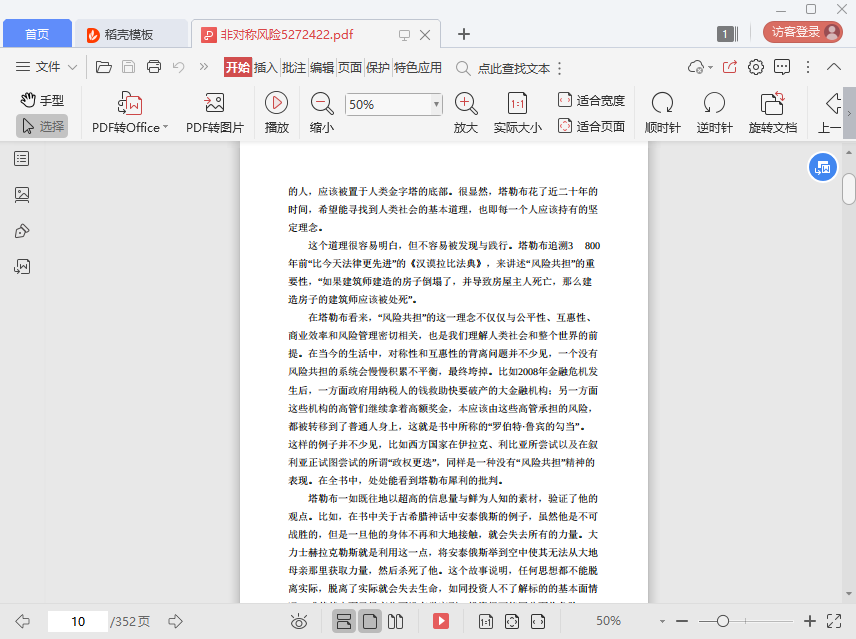Viewport: 856px width, 639px height.
Task: Open the PDF转Office dropdown arrow
Action: coord(165,127)
